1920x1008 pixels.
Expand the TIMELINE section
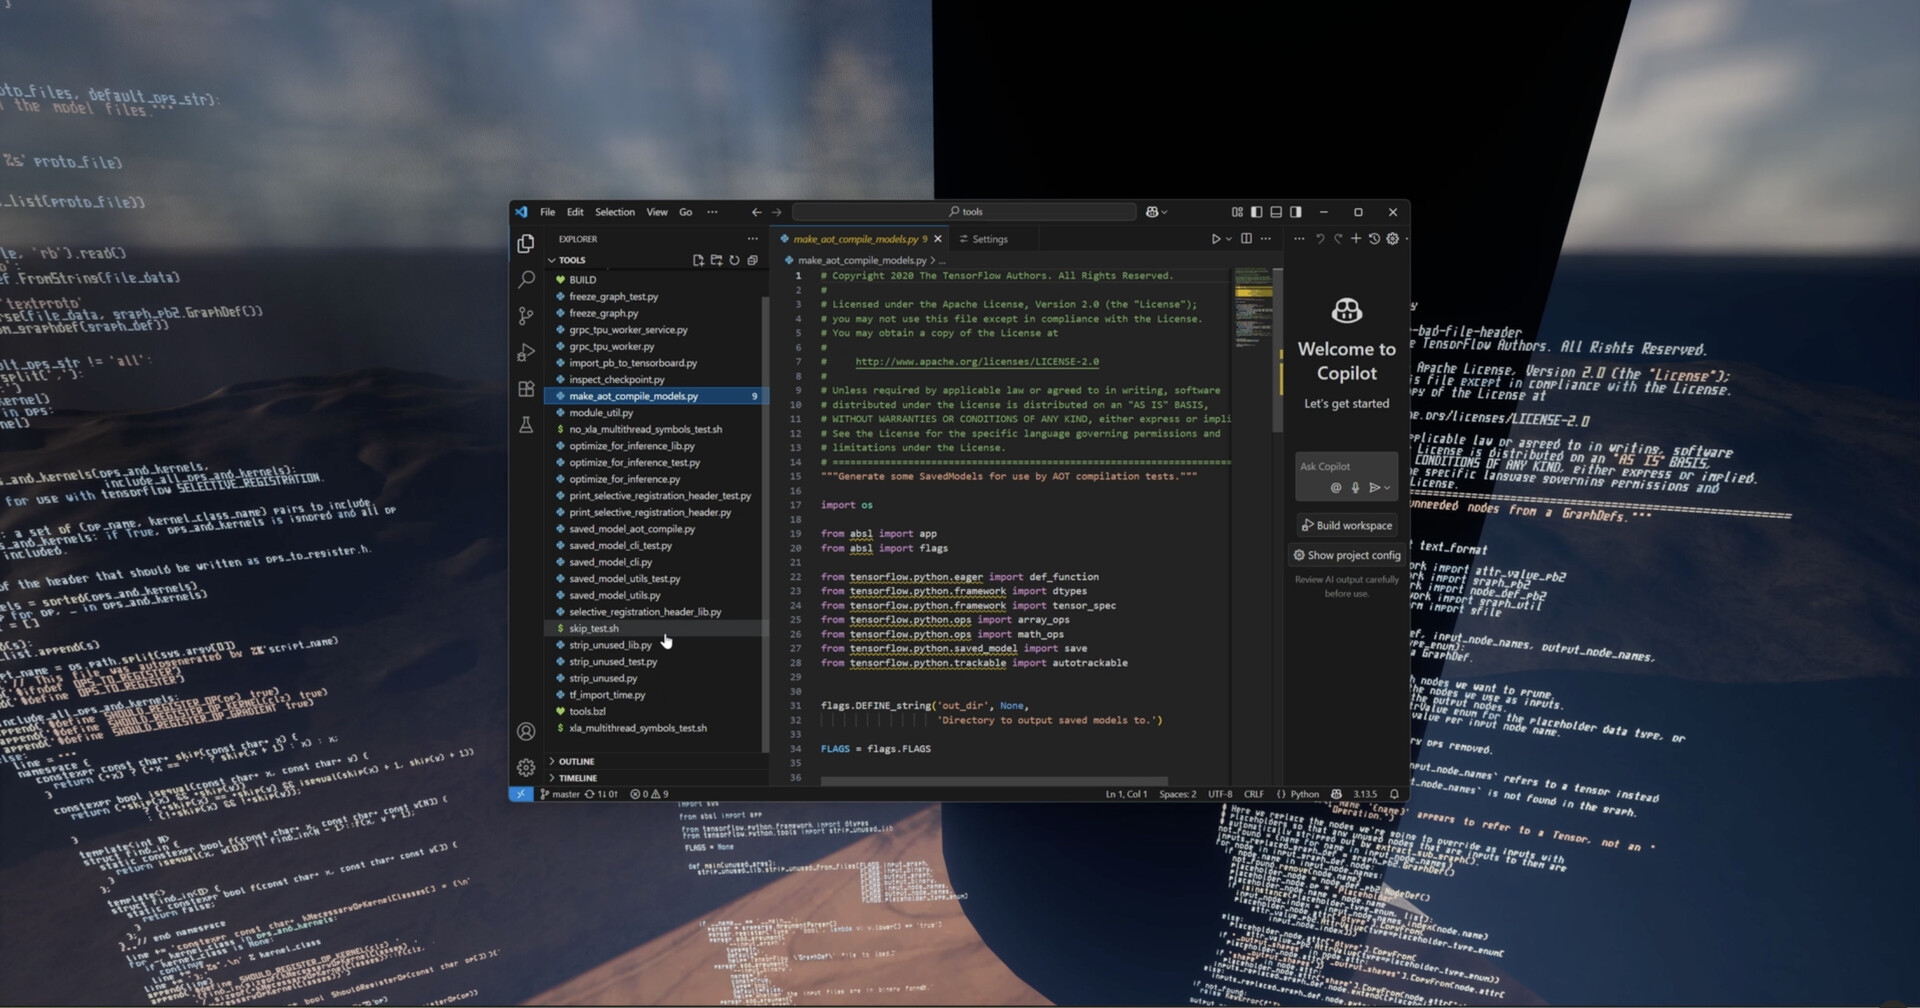tap(577, 778)
